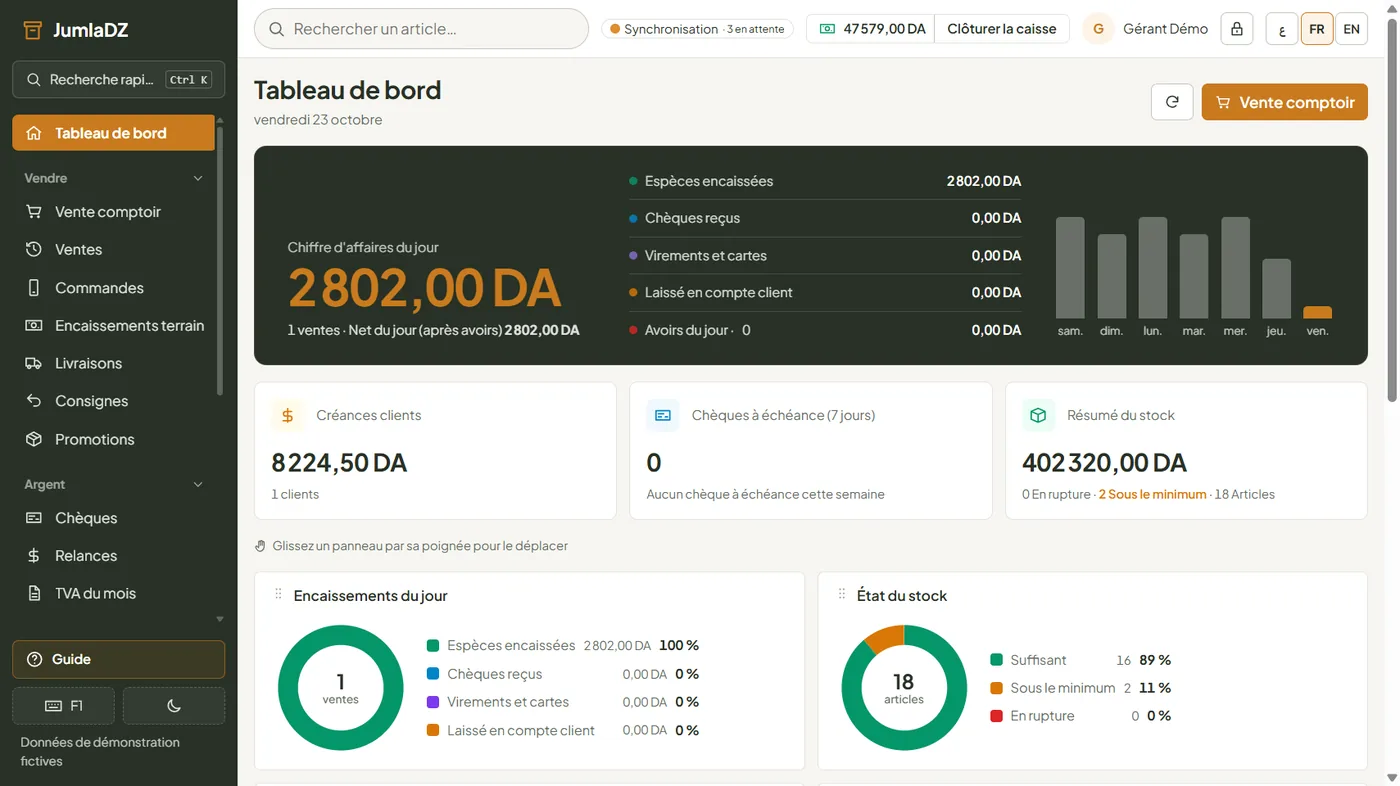Screen dimensions: 1400x786
Task: Go to Encaissements terrain in the sidebar
Action: (113, 325)
